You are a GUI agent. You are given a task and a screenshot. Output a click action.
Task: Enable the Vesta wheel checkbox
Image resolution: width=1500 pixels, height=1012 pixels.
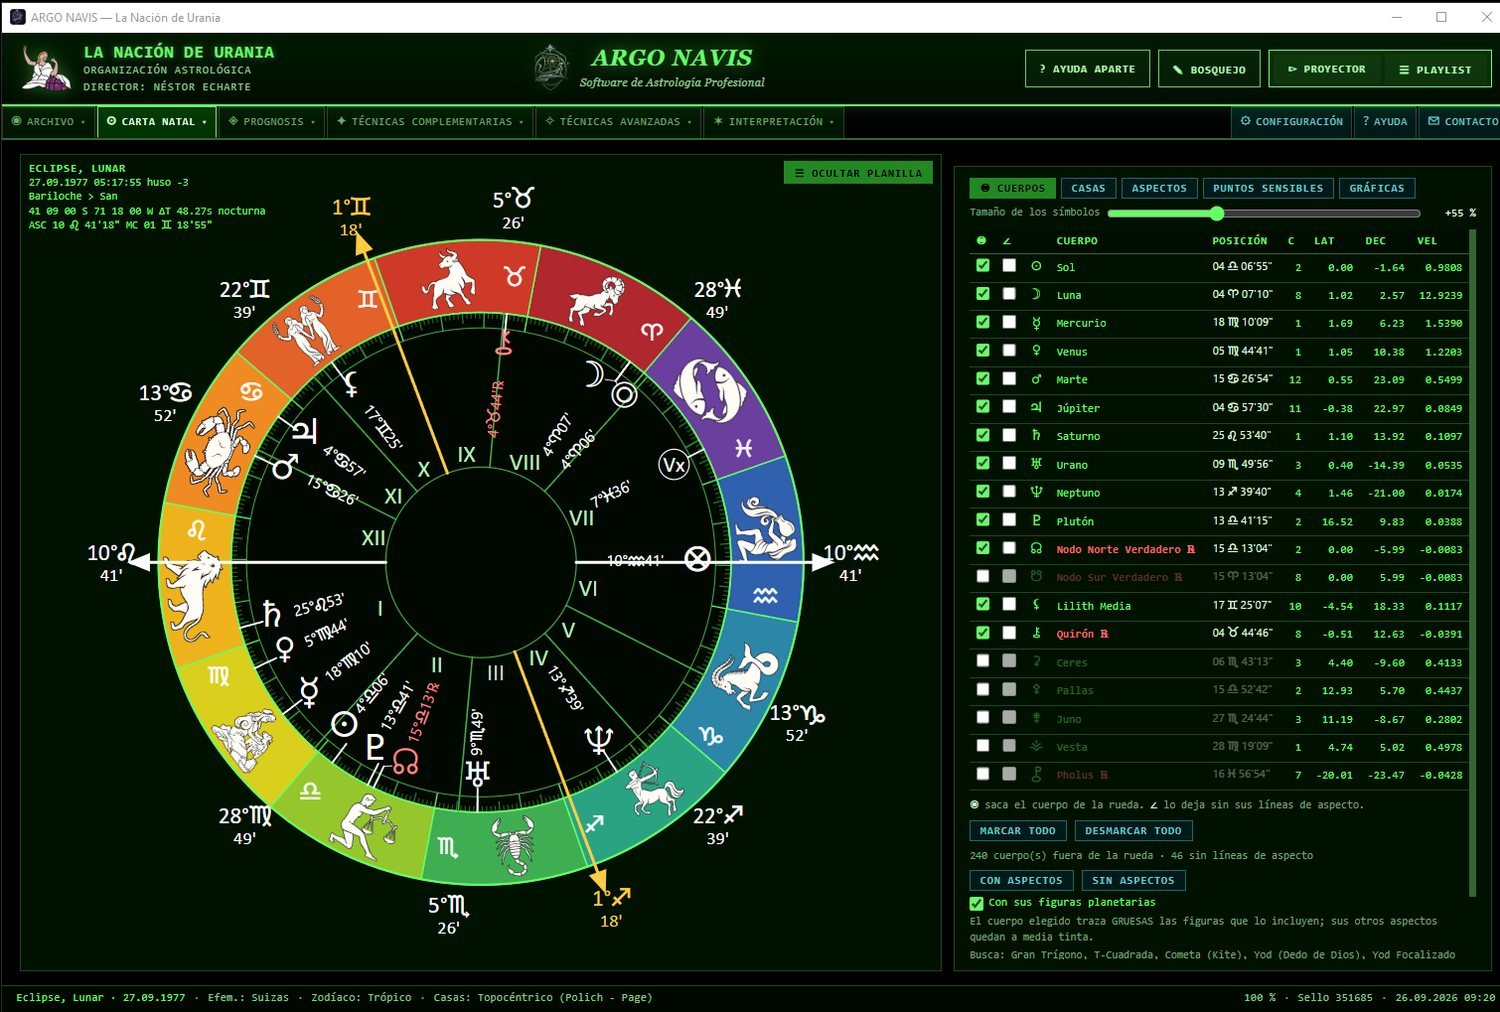point(983,745)
